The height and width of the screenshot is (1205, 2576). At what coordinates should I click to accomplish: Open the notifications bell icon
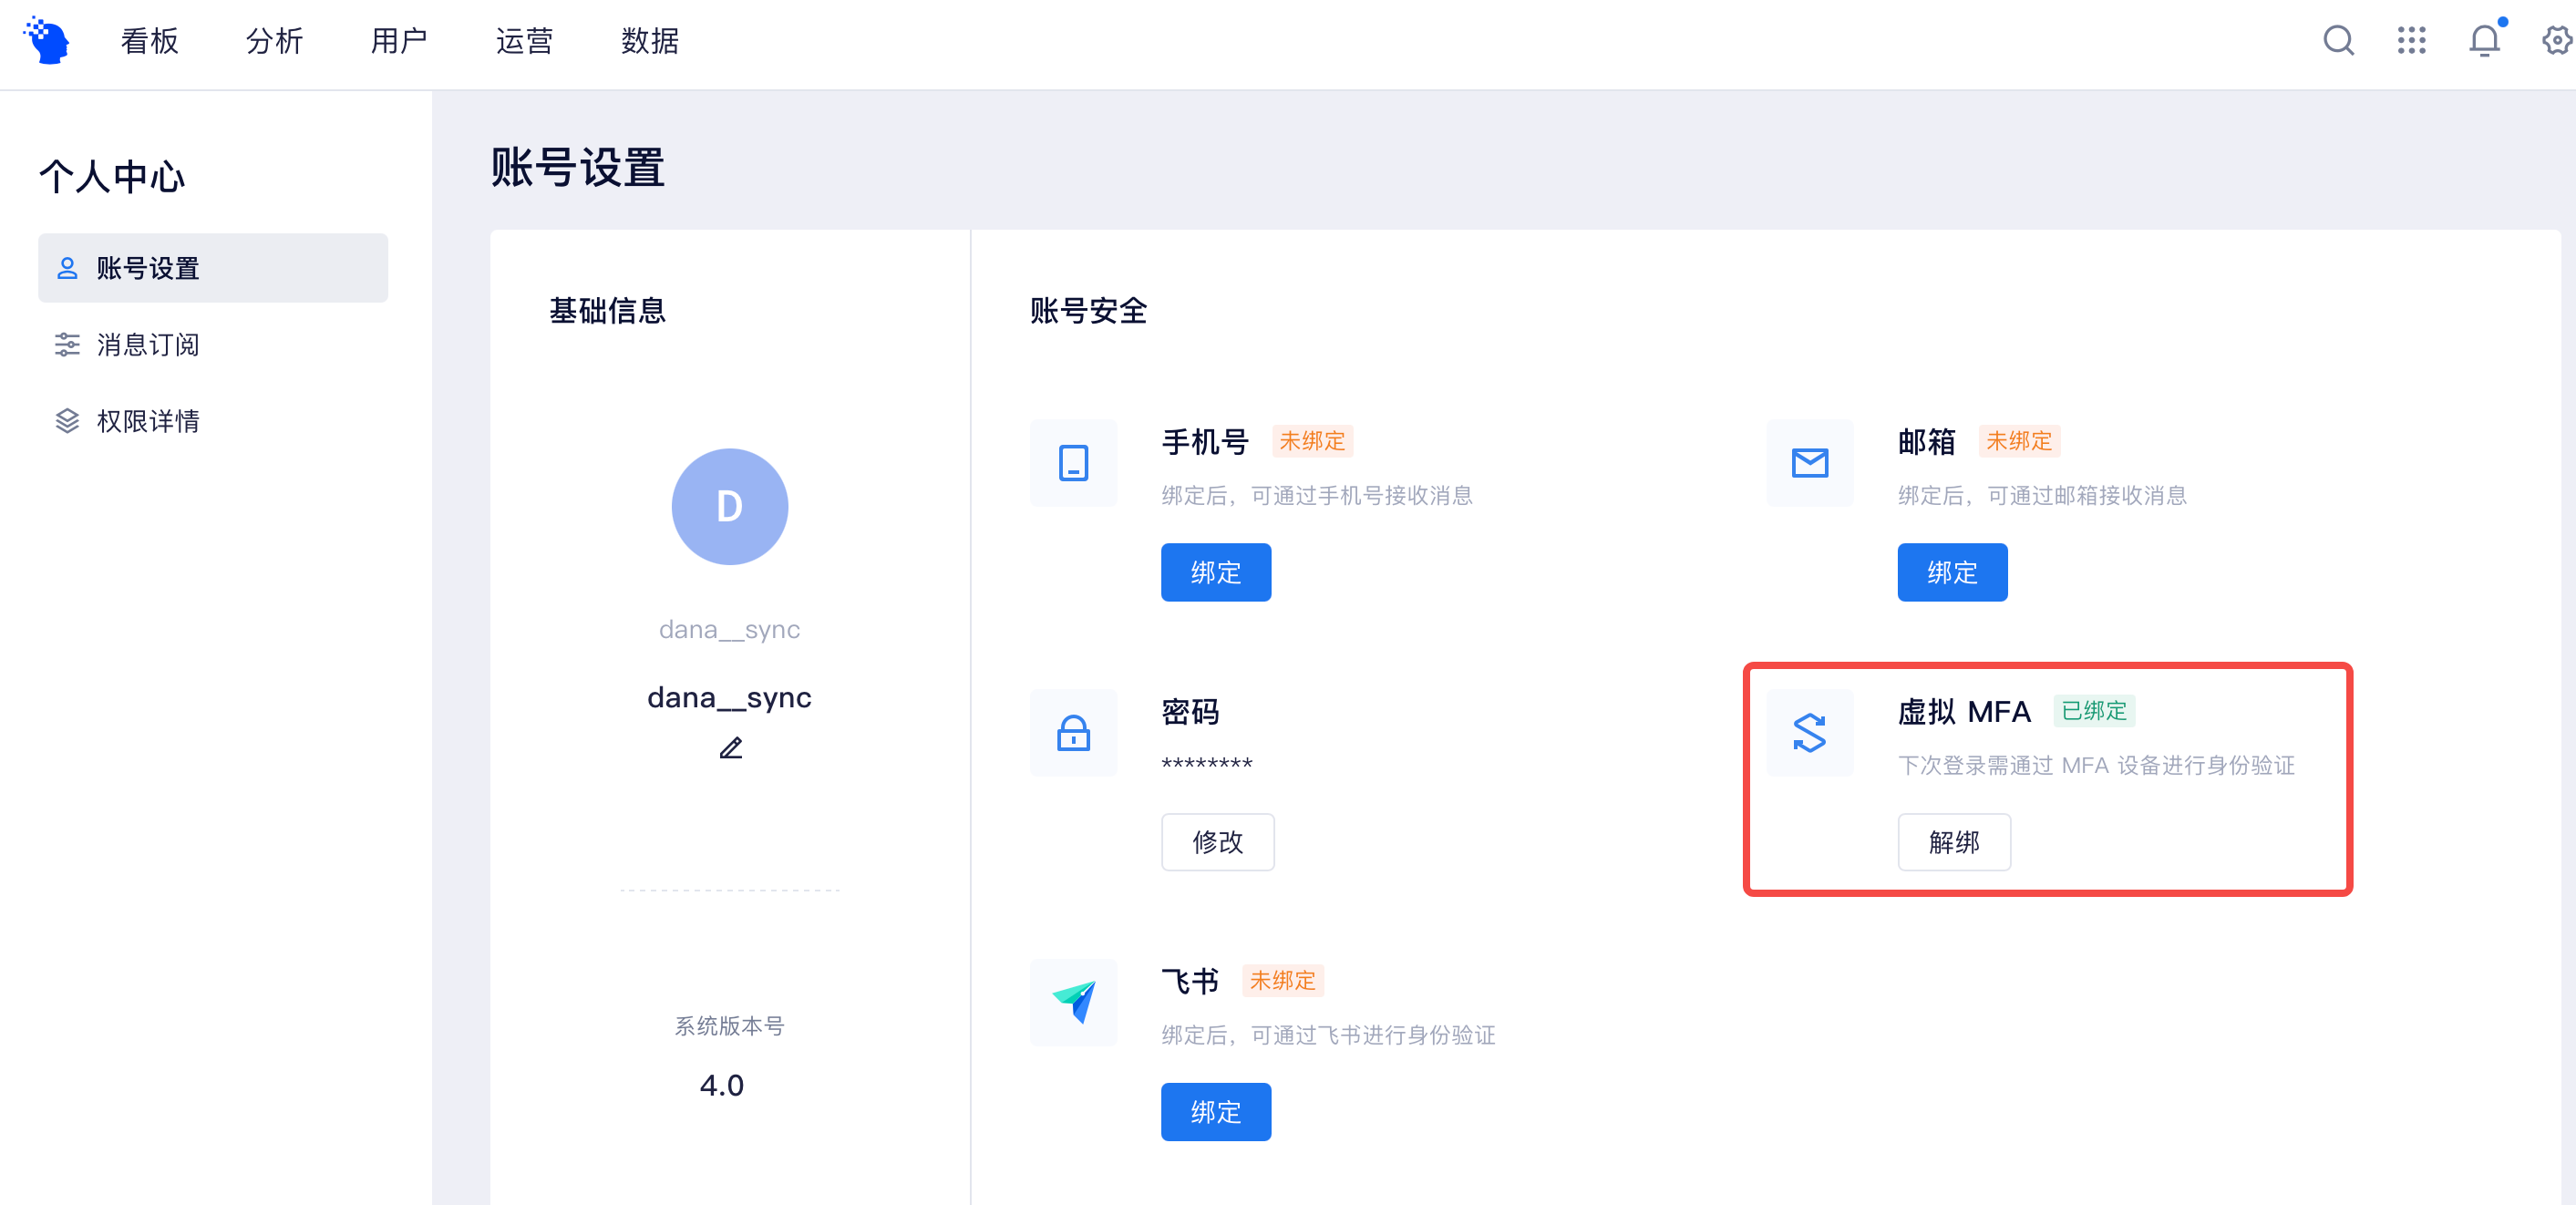click(x=2484, y=41)
